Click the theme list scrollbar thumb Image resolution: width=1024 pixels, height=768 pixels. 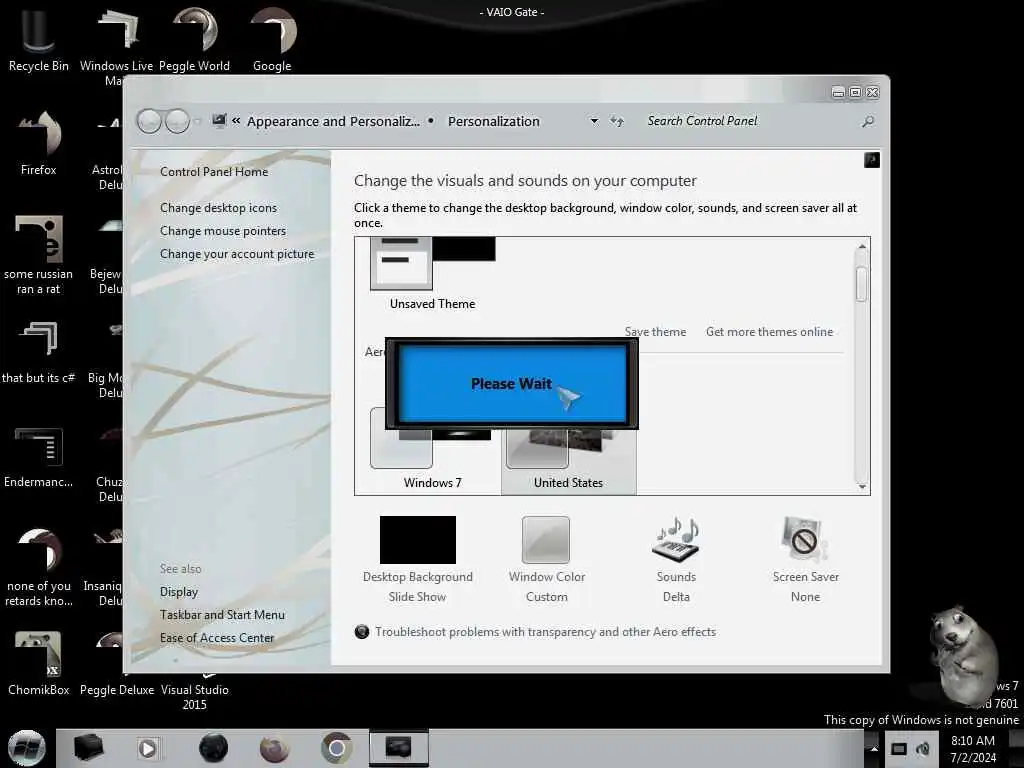tap(861, 284)
